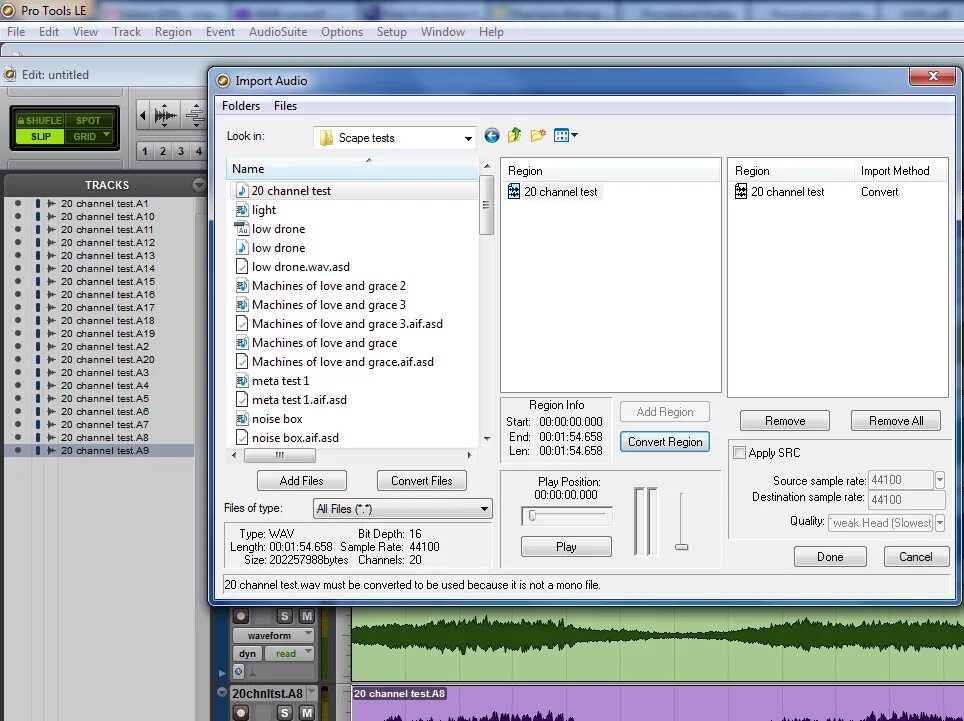Click the audio waveform vertical zoom icon
This screenshot has height=721, width=964.
(164, 115)
